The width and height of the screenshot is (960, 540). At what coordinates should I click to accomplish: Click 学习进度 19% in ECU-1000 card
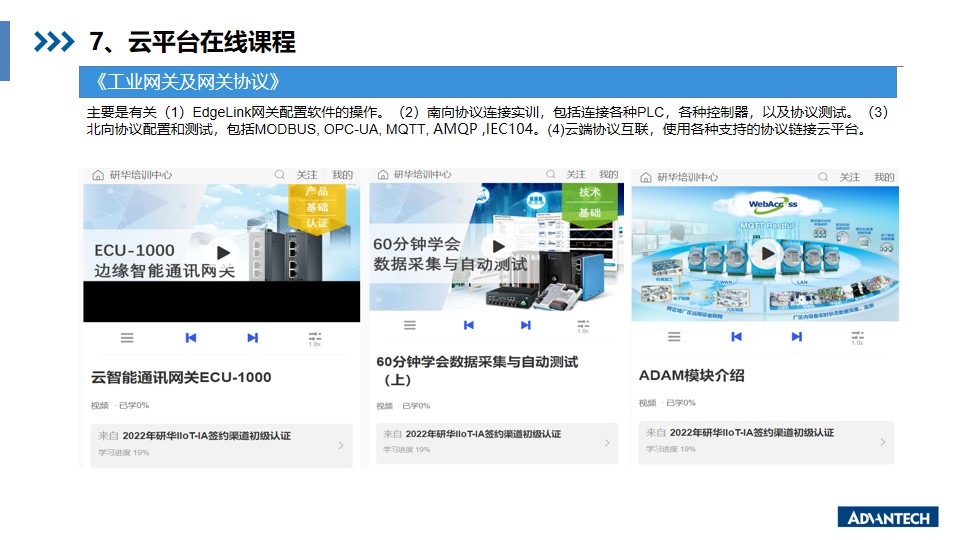pos(124,452)
